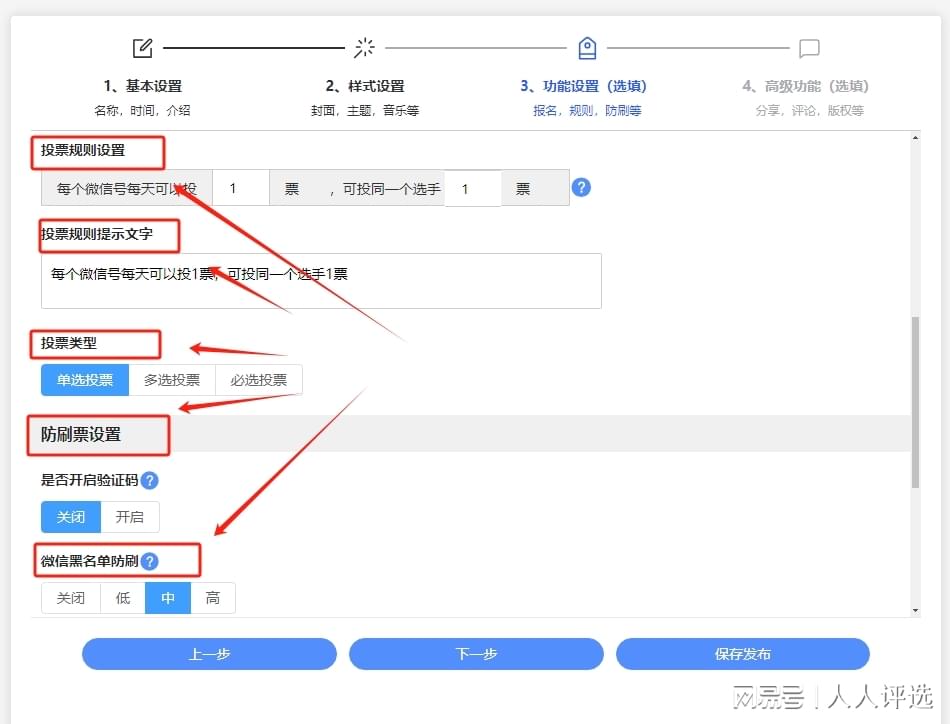
Task: Open help icon beside voting rule fields
Action: (x=581, y=187)
